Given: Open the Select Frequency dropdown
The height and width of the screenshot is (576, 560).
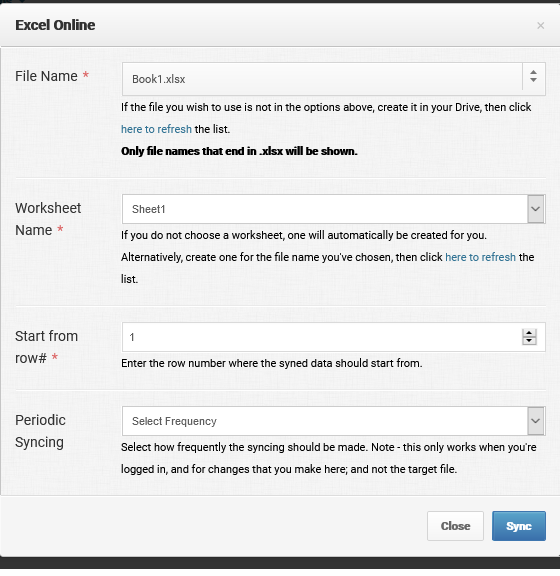Looking at the screenshot, I should (334, 421).
